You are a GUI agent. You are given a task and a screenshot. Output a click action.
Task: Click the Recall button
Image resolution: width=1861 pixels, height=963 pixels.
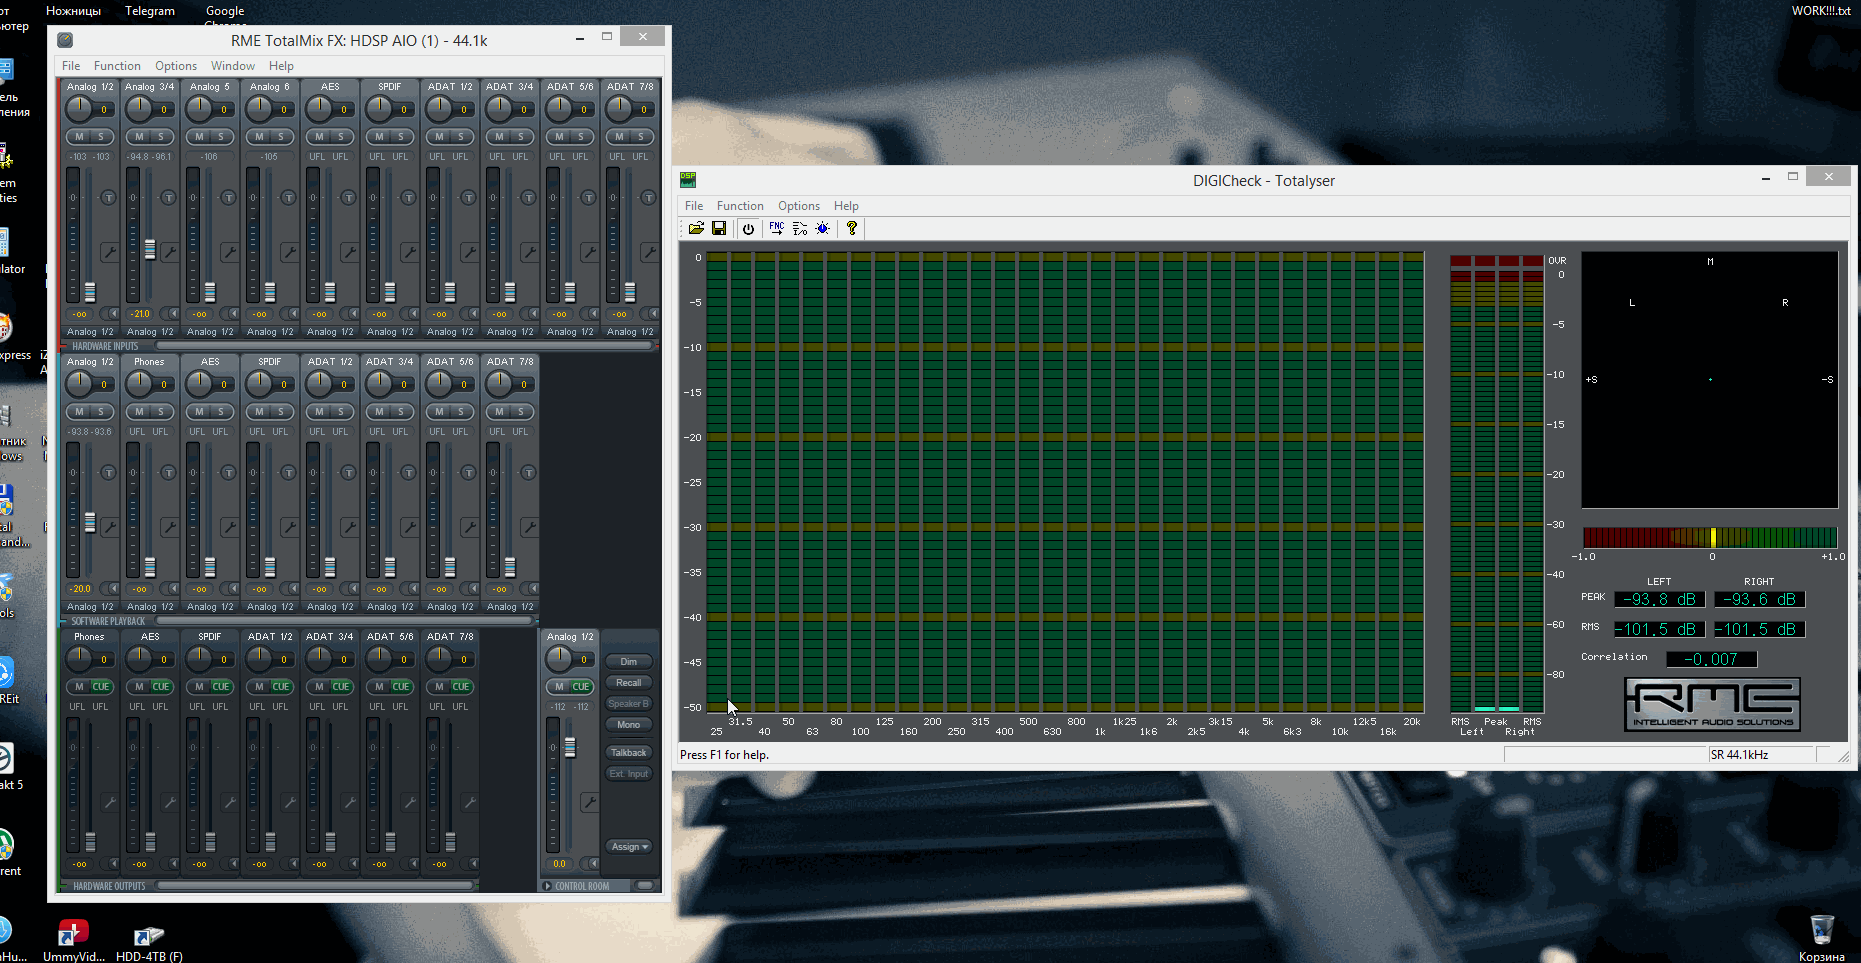pyautogui.click(x=629, y=683)
